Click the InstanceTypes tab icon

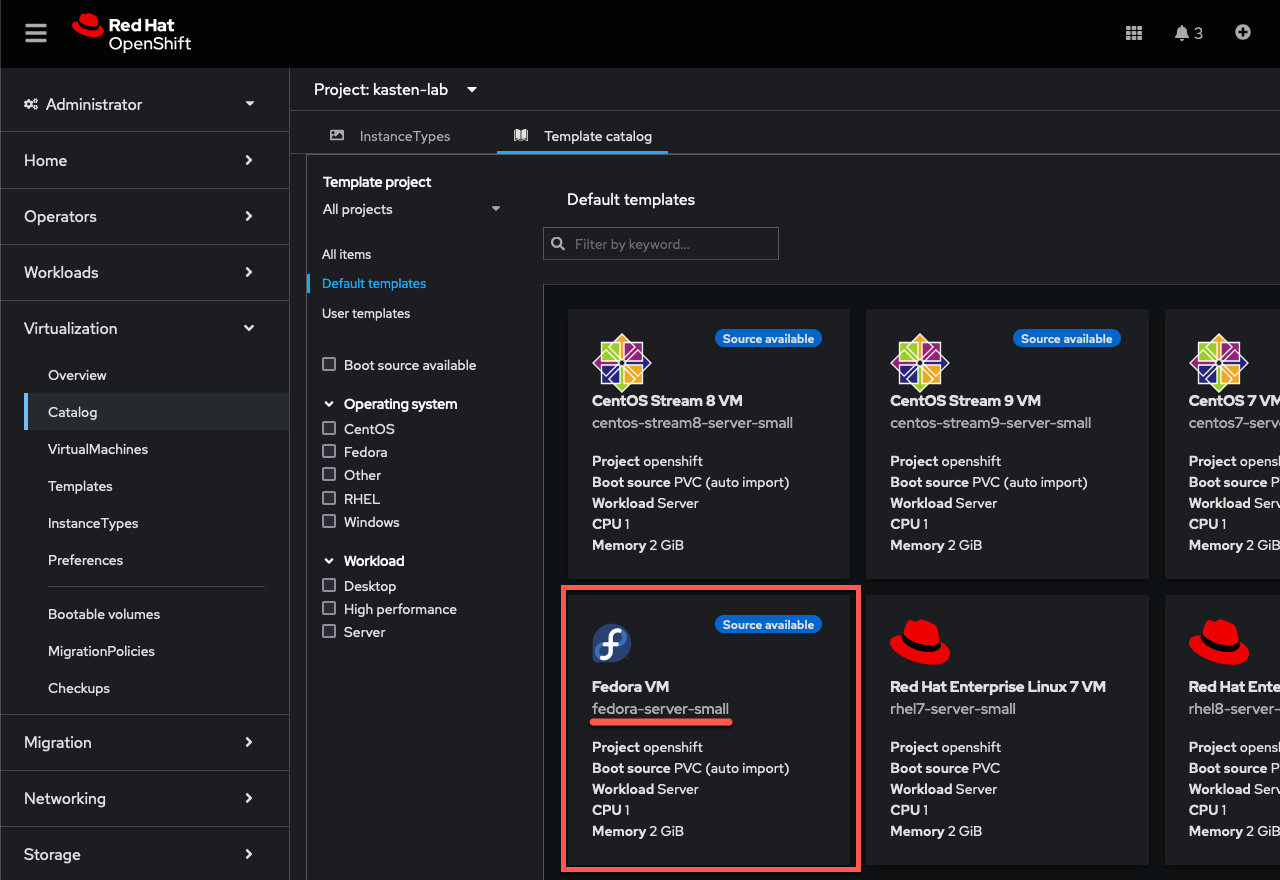click(337, 135)
